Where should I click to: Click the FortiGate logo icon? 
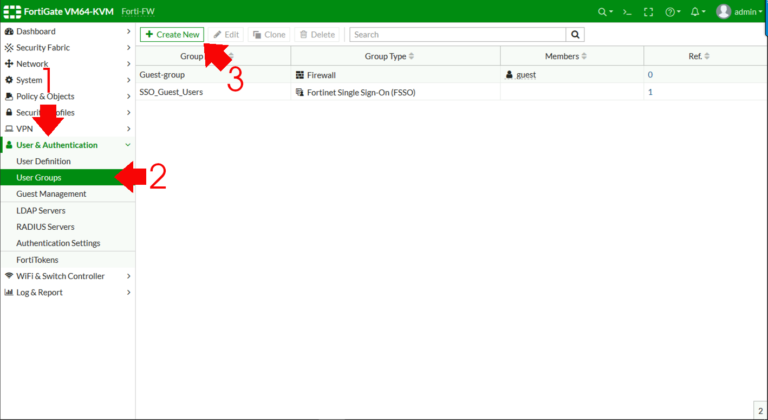click(x=12, y=12)
